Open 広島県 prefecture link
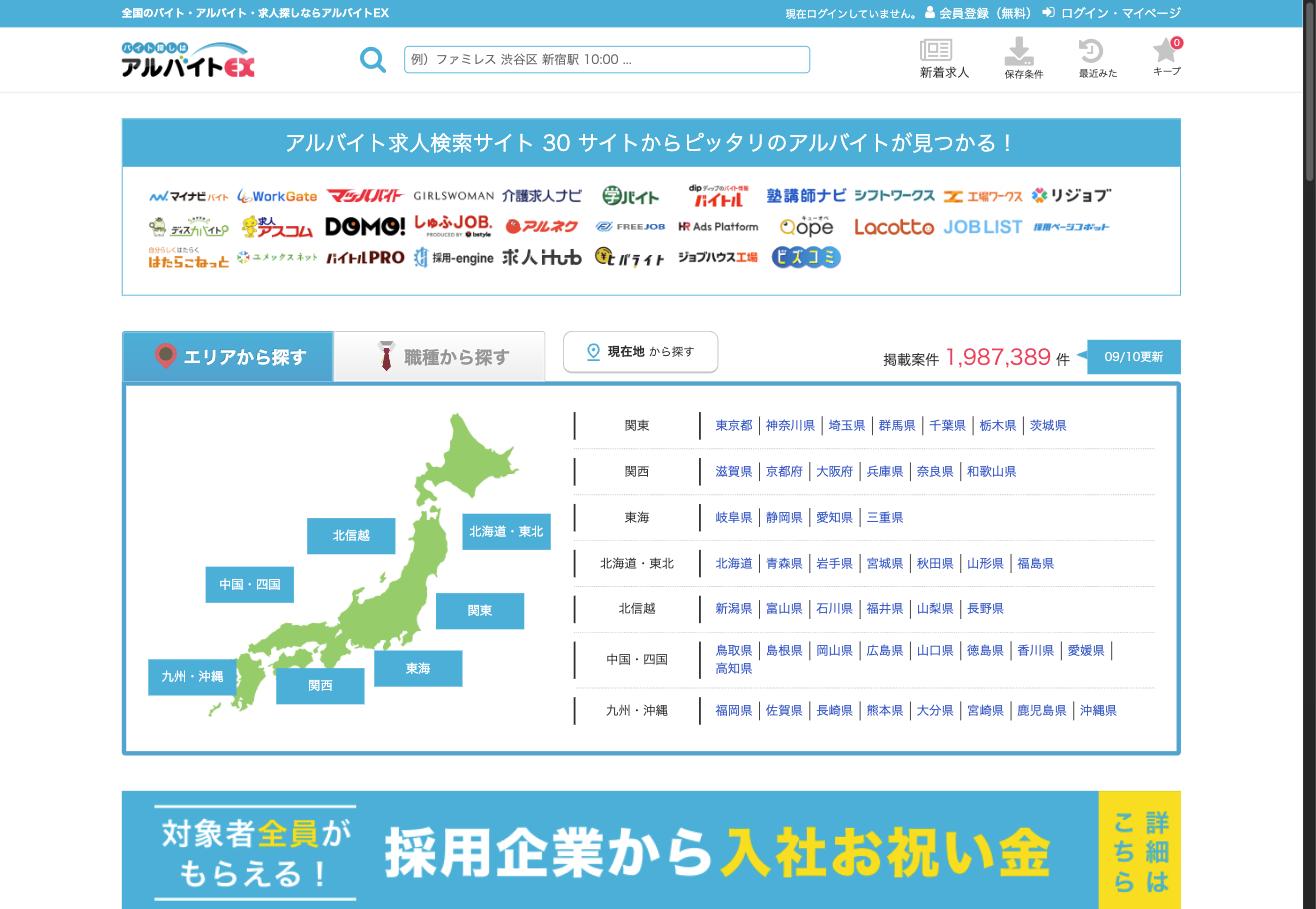 [x=884, y=650]
